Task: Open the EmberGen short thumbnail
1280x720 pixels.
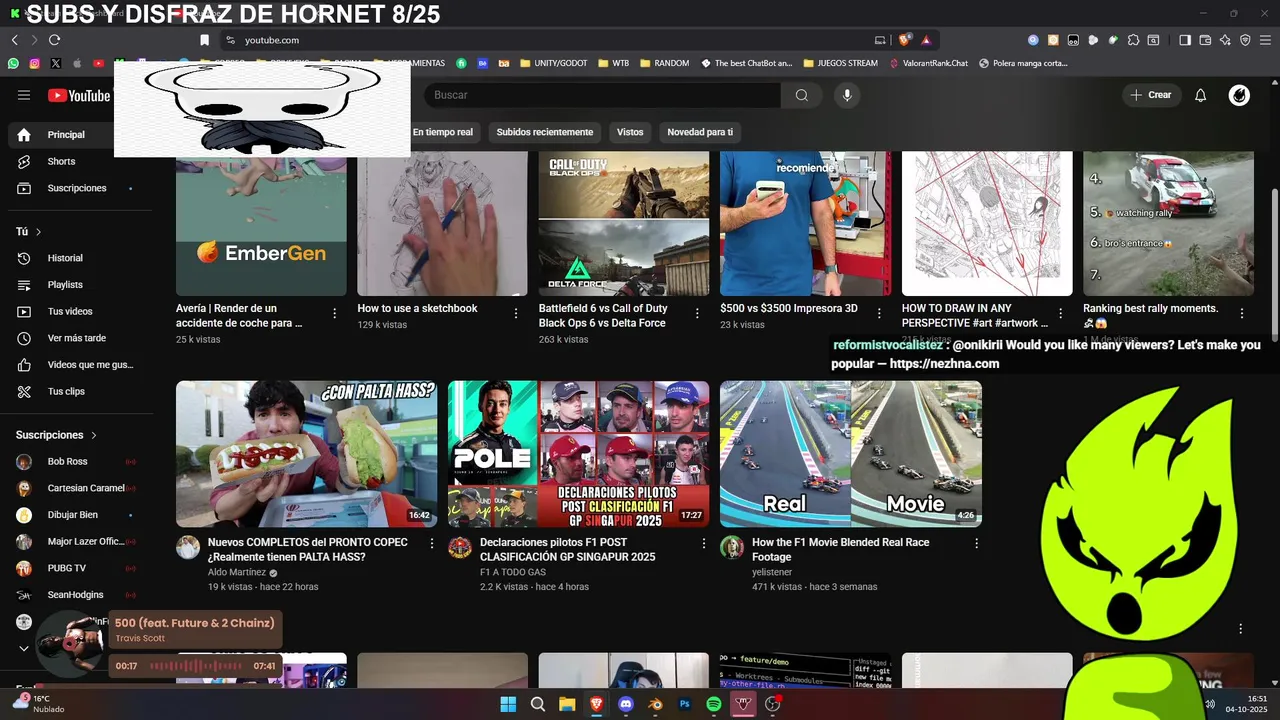Action: pos(261,226)
